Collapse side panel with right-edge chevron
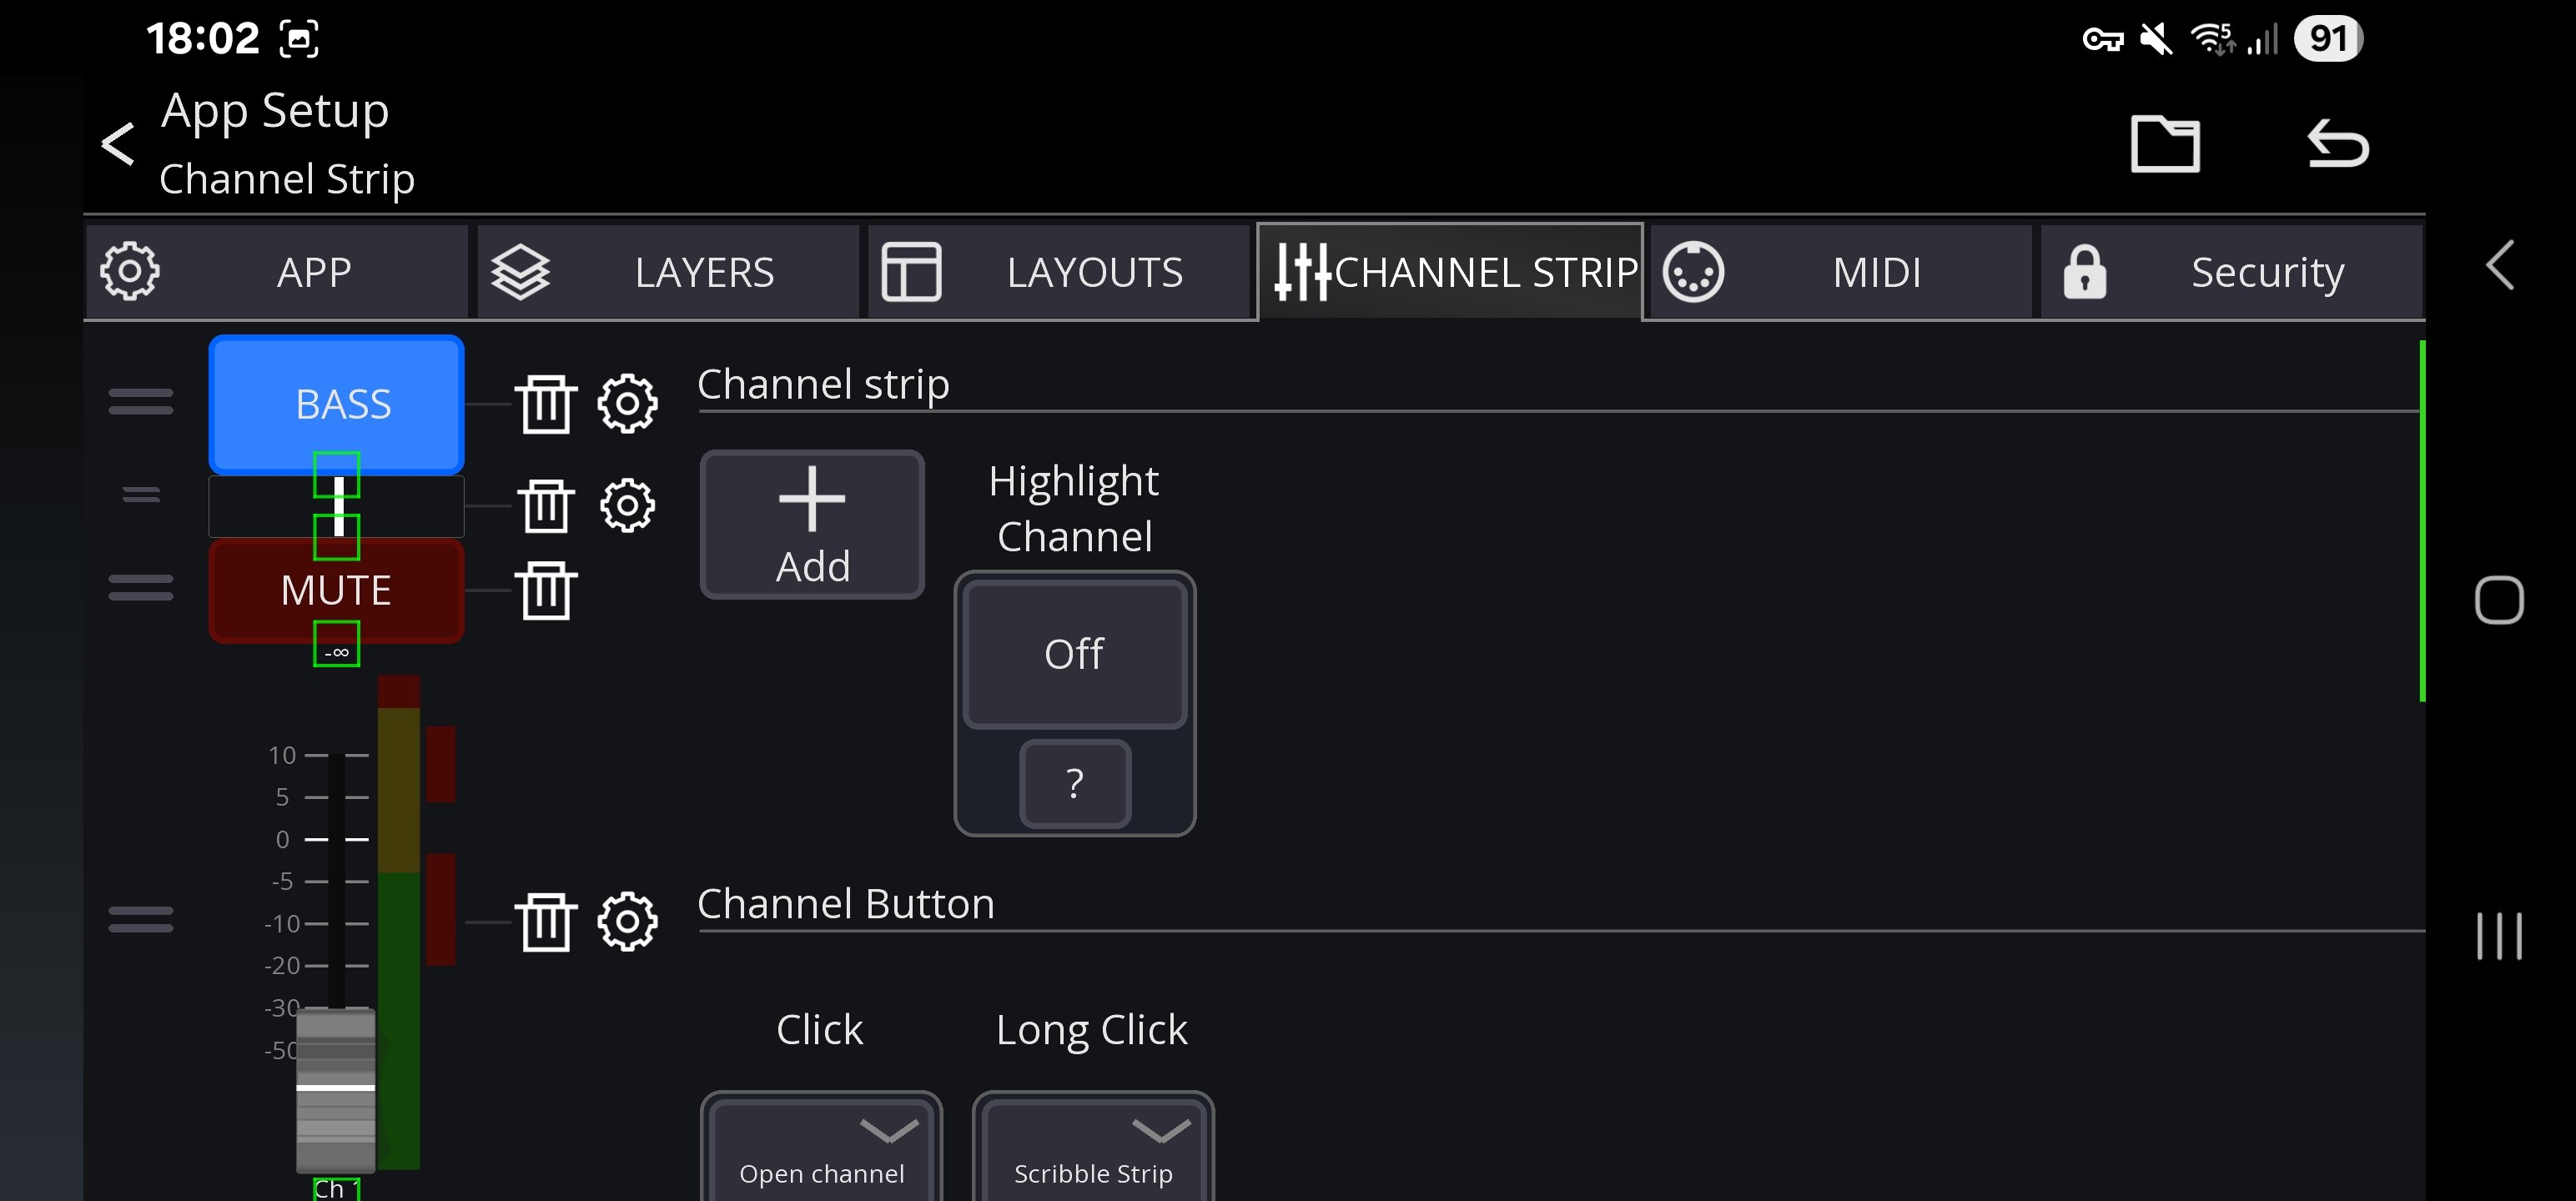This screenshot has height=1201, width=2576. (2499, 266)
